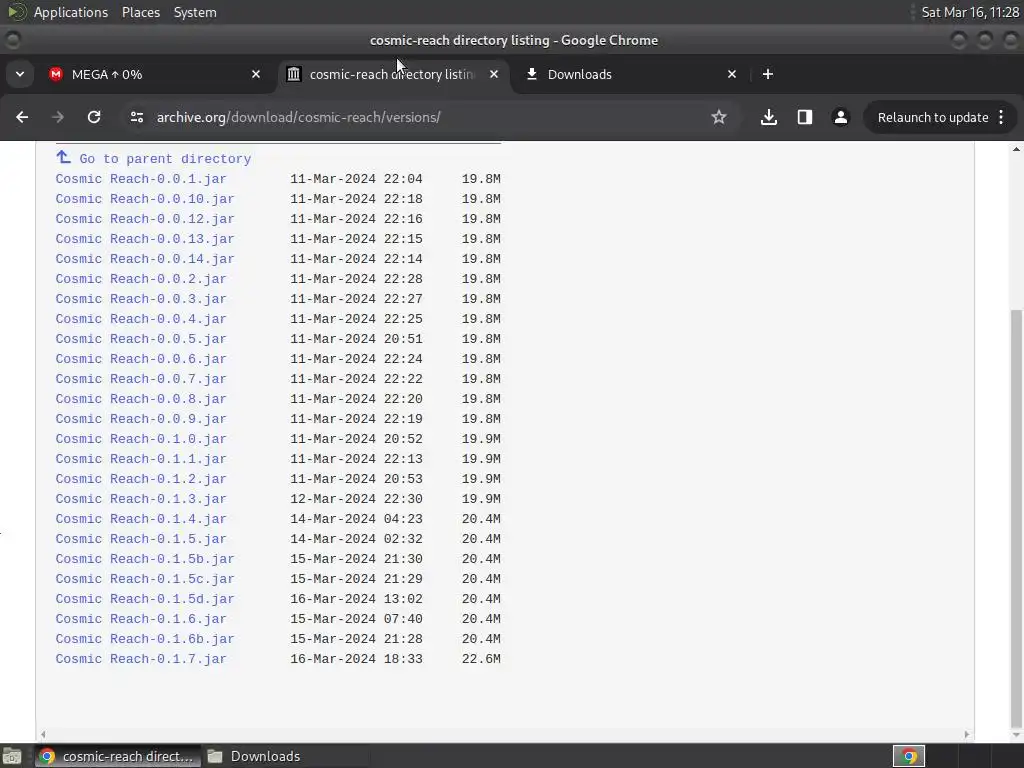Click Cosmic Reach-0.1.4.jar
Image resolution: width=1024 pixels, height=768 pixels.
point(141,519)
